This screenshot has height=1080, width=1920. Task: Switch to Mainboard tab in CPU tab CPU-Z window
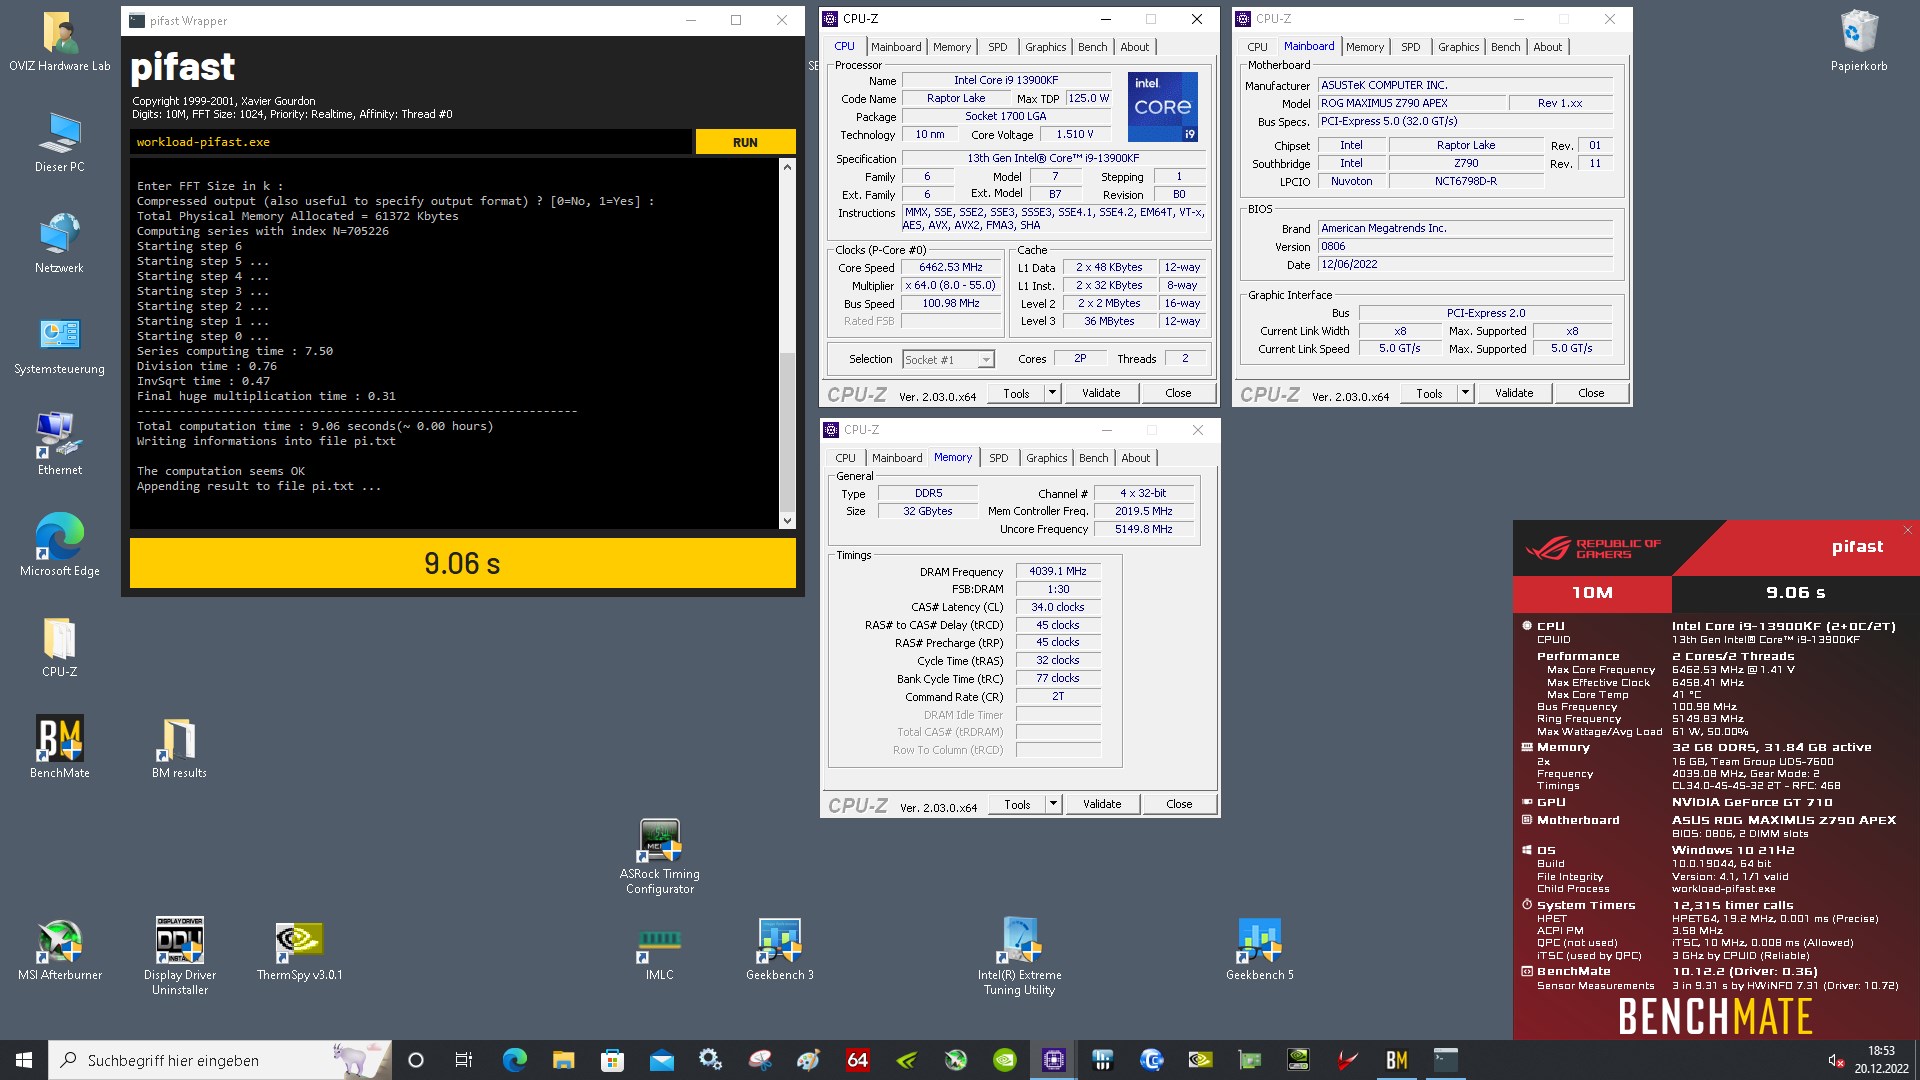[896, 47]
